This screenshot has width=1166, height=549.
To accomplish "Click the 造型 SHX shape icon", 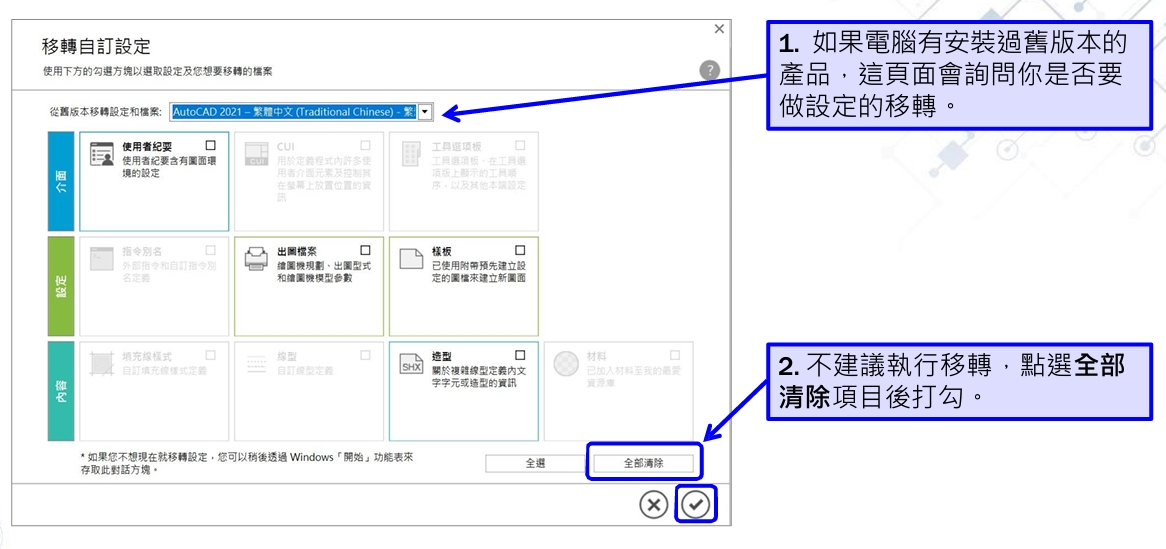I will pyautogui.click(x=411, y=363).
